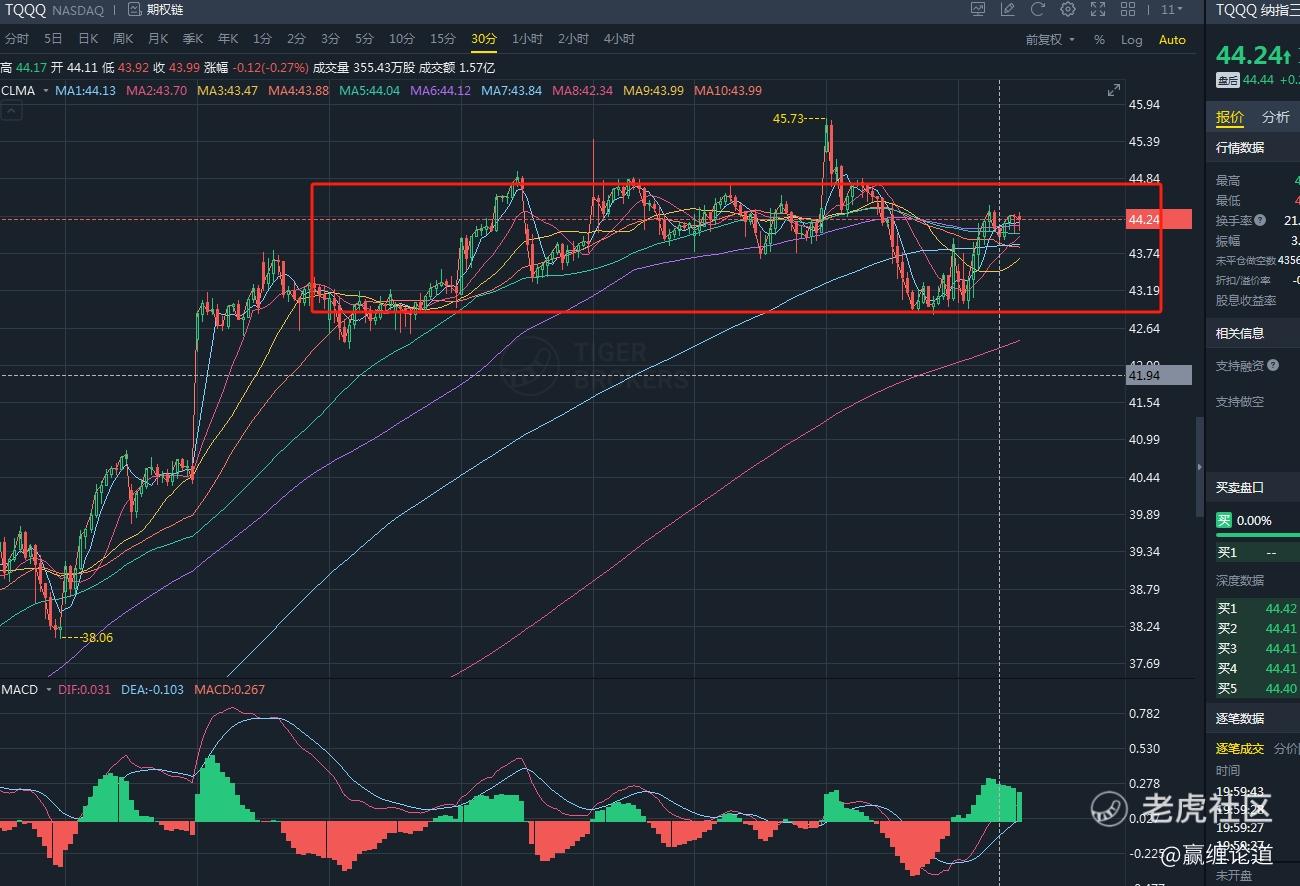Viewport: 1300px width, 886px height.
Task: Expand the chart panel using diagonal arrows icon
Action: (x=1114, y=90)
